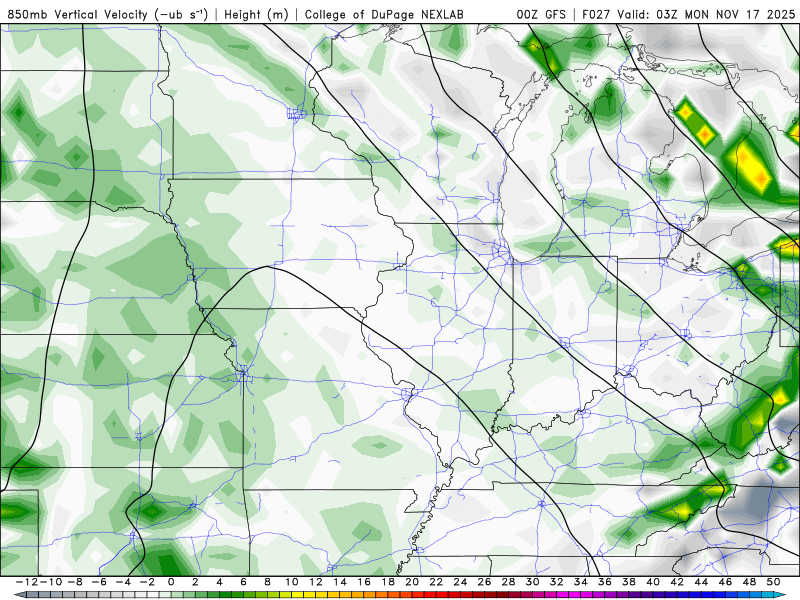
Task: Click the colorbar value label "50"
Action: pyautogui.click(x=773, y=582)
